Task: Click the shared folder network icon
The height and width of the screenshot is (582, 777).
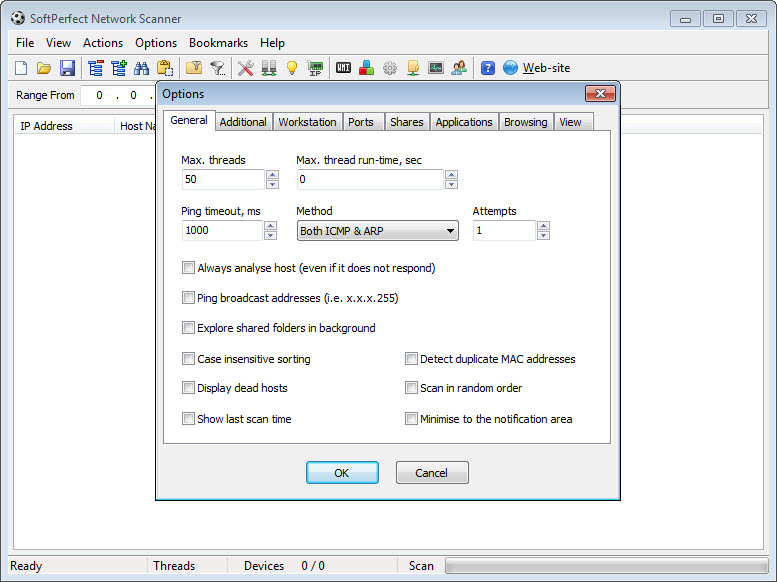Action: [413, 68]
